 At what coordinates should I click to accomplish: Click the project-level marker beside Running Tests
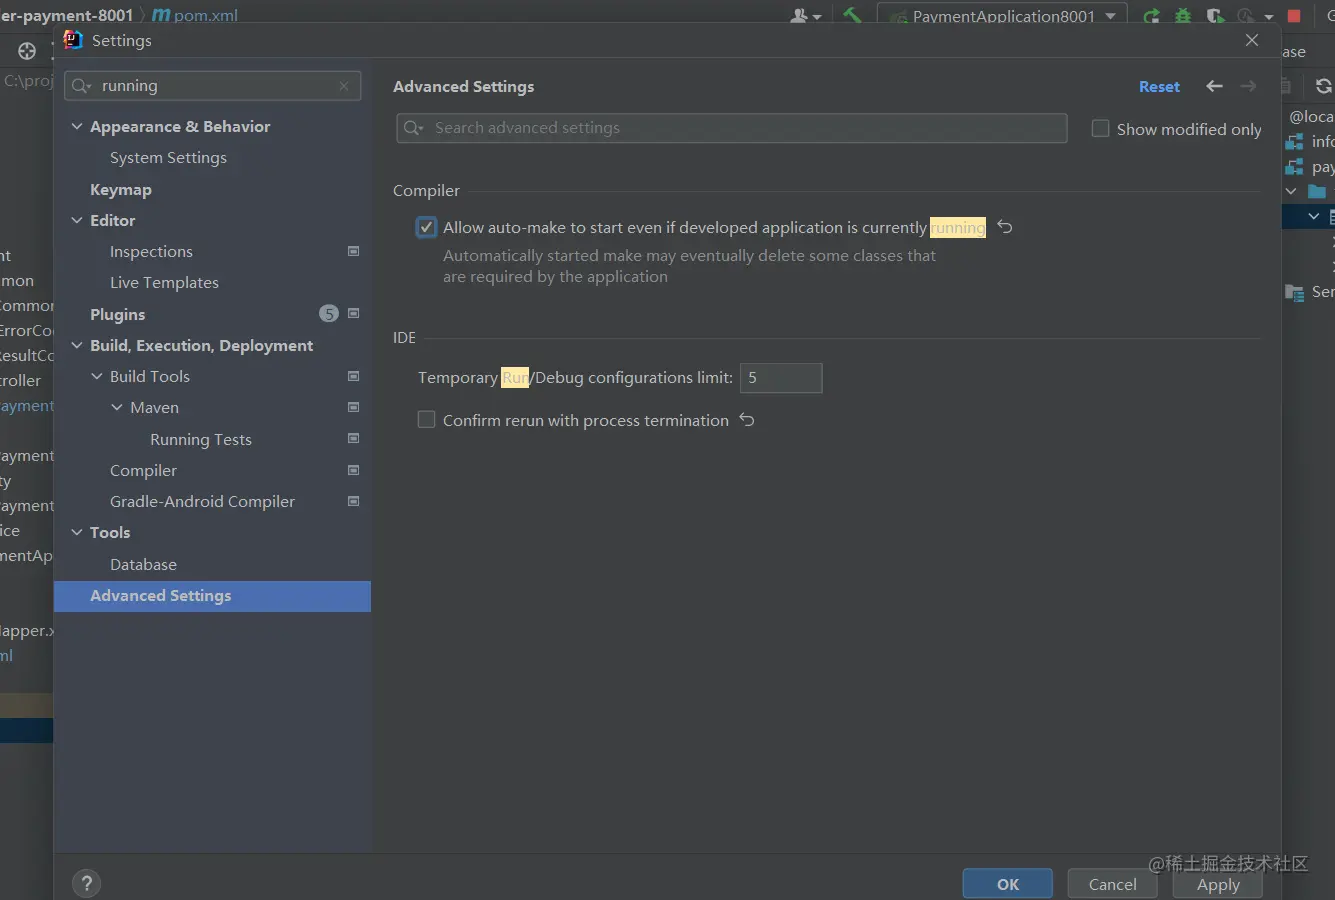tap(353, 438)
